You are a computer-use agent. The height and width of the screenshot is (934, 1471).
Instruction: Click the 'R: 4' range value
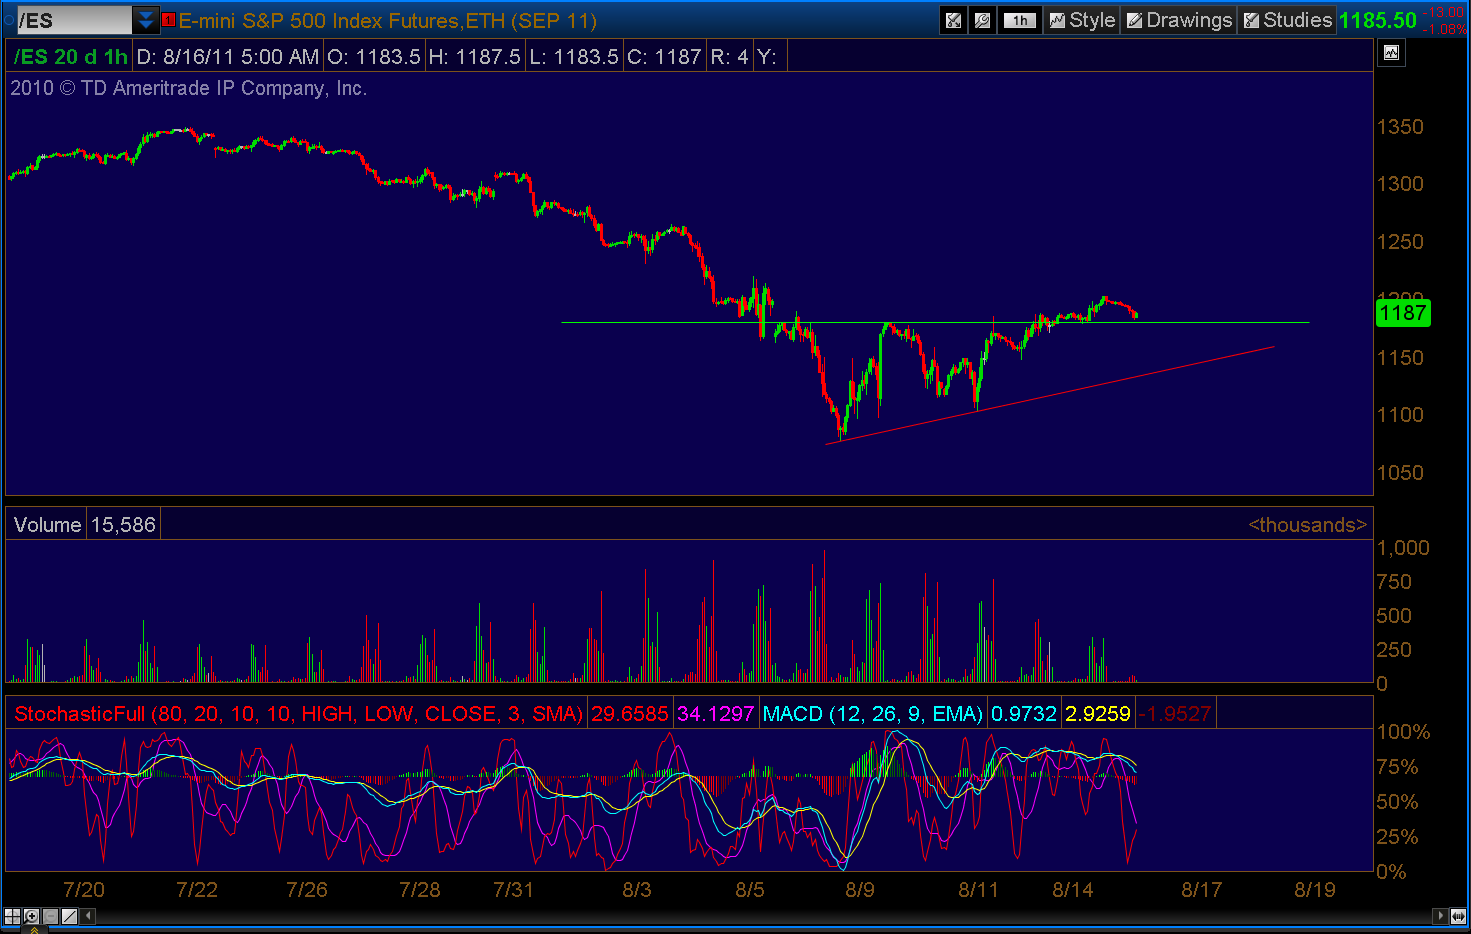[x=729, y=57]
